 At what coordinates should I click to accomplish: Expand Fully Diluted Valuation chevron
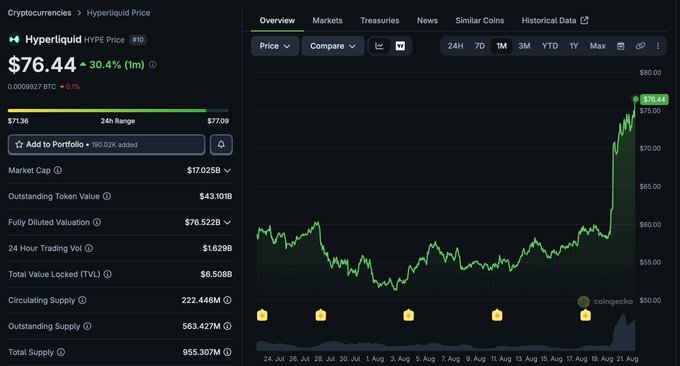227,222
